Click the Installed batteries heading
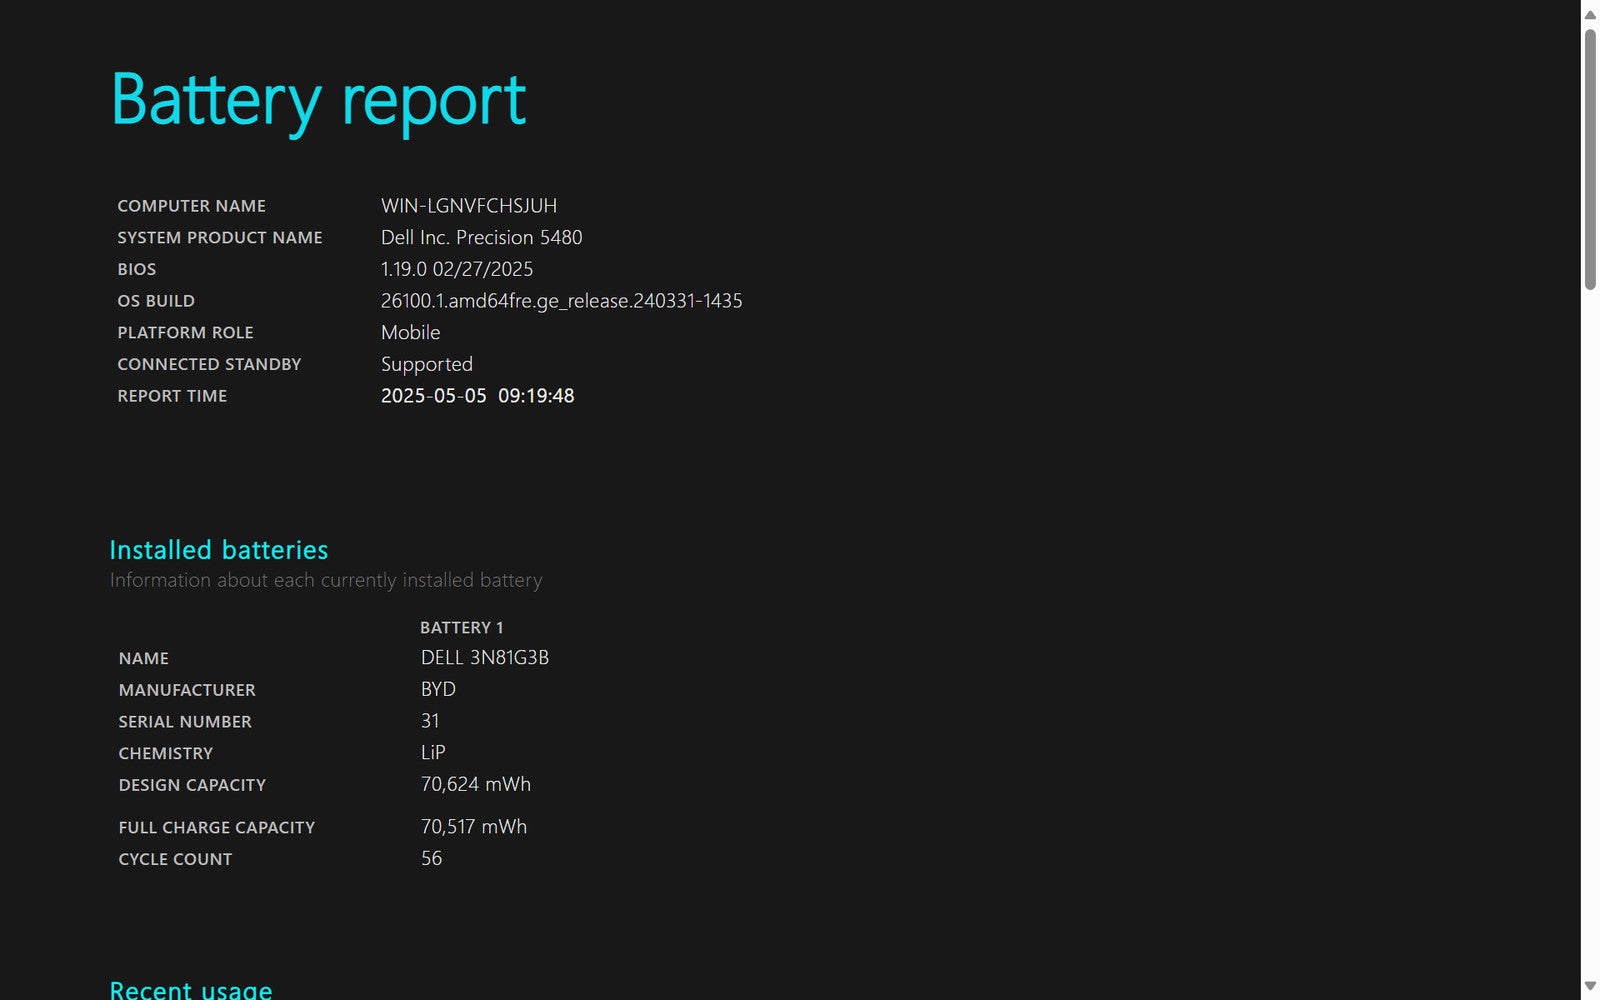1600x1000 pixels. pos(219,550)
